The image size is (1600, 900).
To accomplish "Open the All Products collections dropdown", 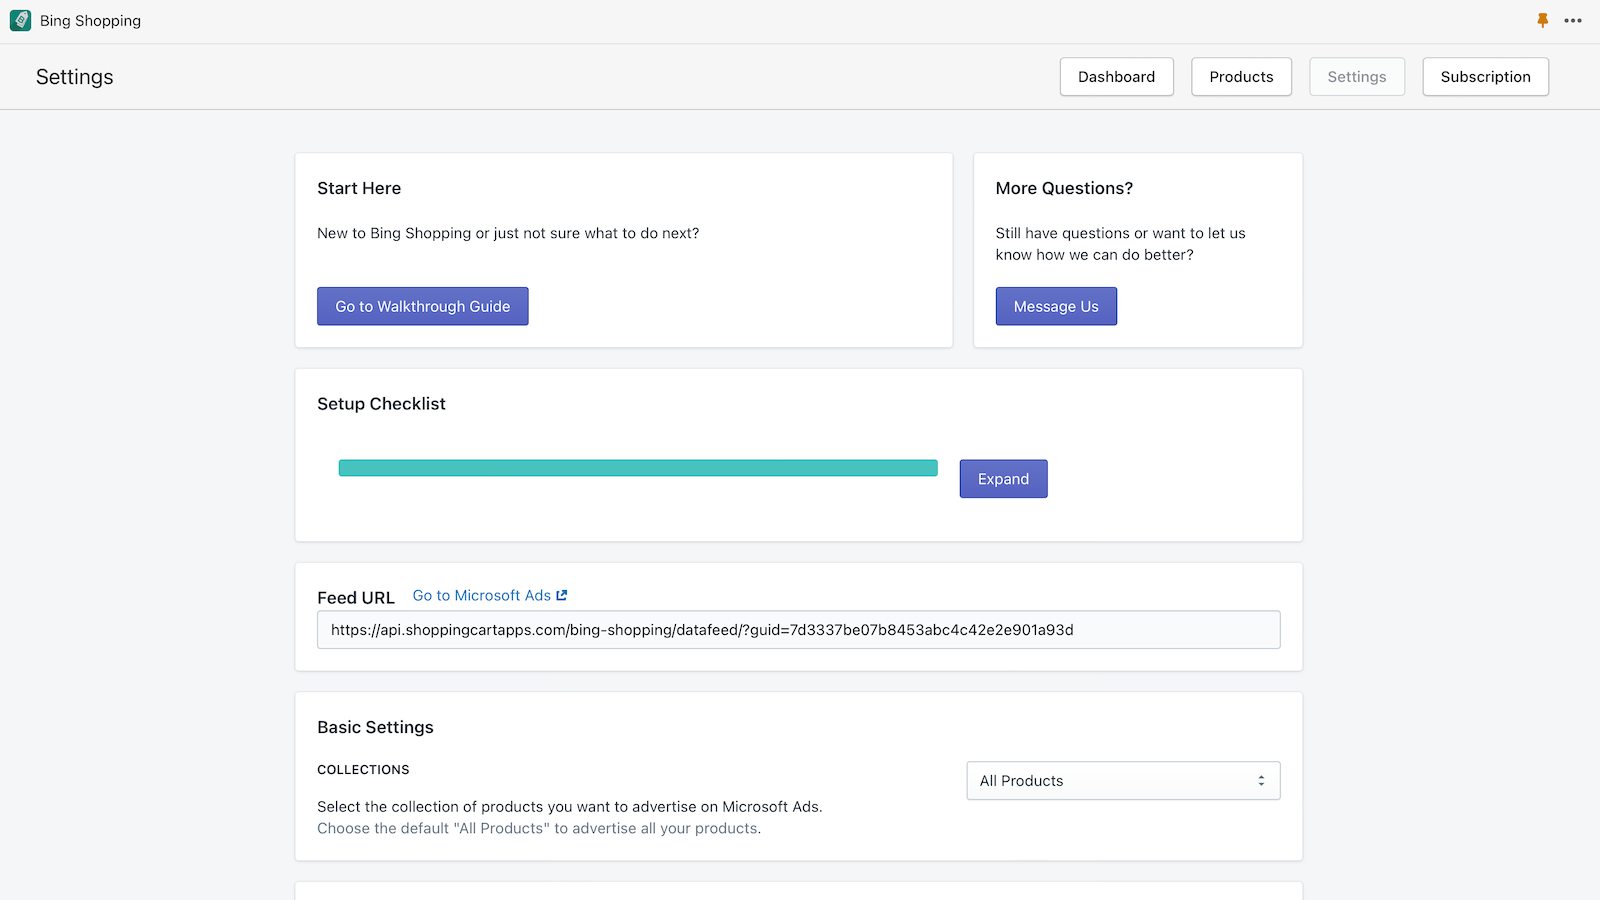I will coord(1123,781).
